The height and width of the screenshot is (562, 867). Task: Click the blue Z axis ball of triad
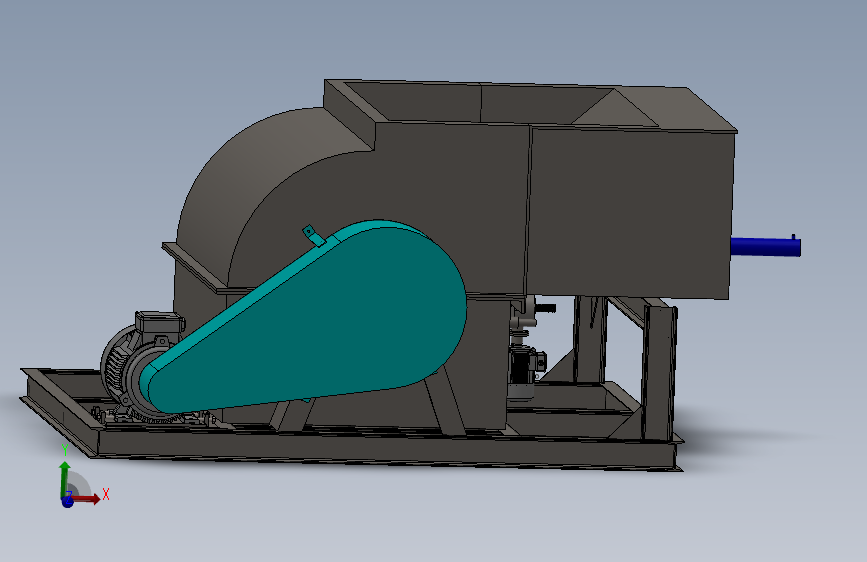pyautogui.click(x=67, y=502)
